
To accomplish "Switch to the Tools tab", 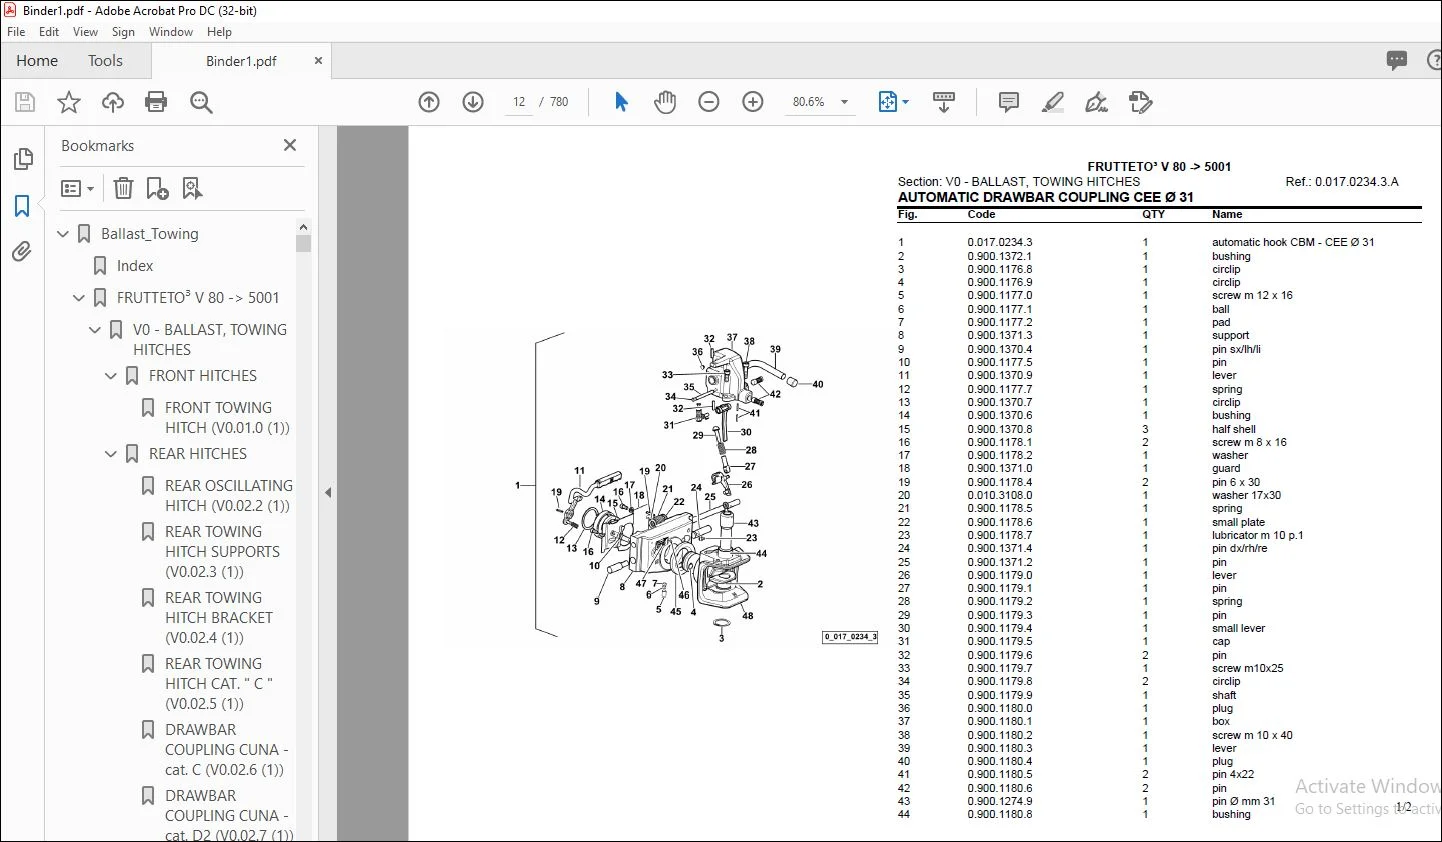I will [x=105, y=61].
